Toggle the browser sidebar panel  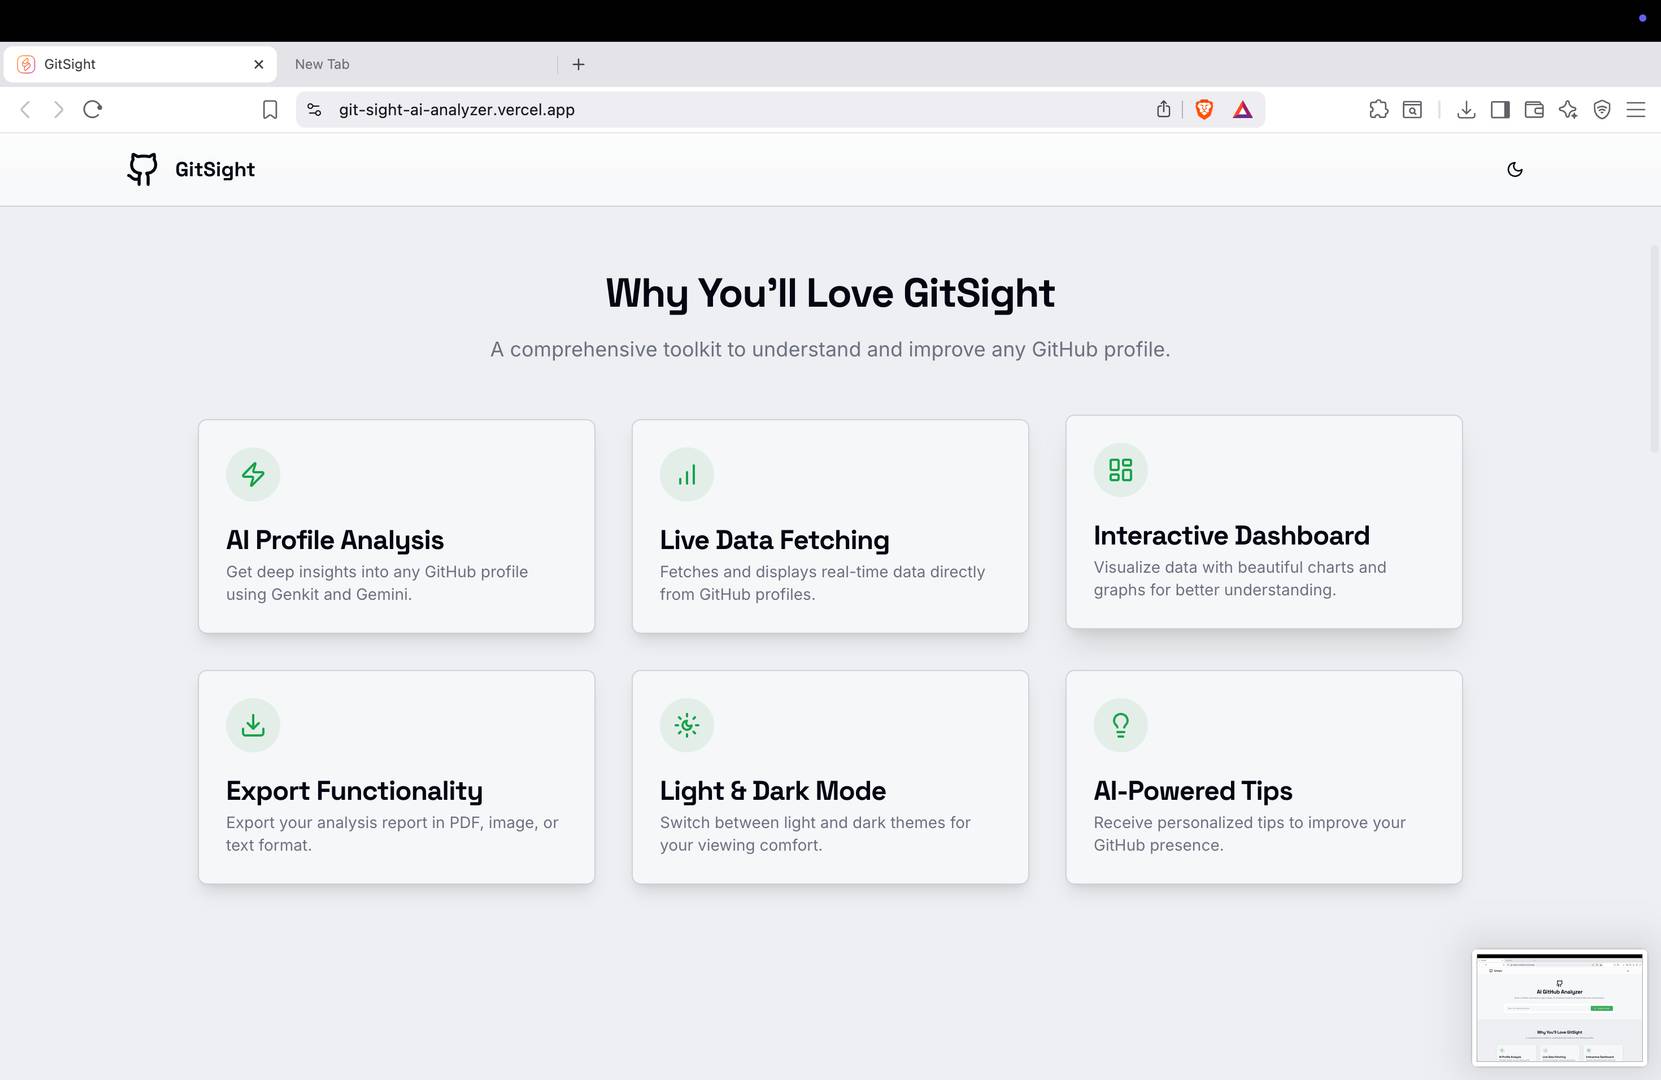[1500, 109]
